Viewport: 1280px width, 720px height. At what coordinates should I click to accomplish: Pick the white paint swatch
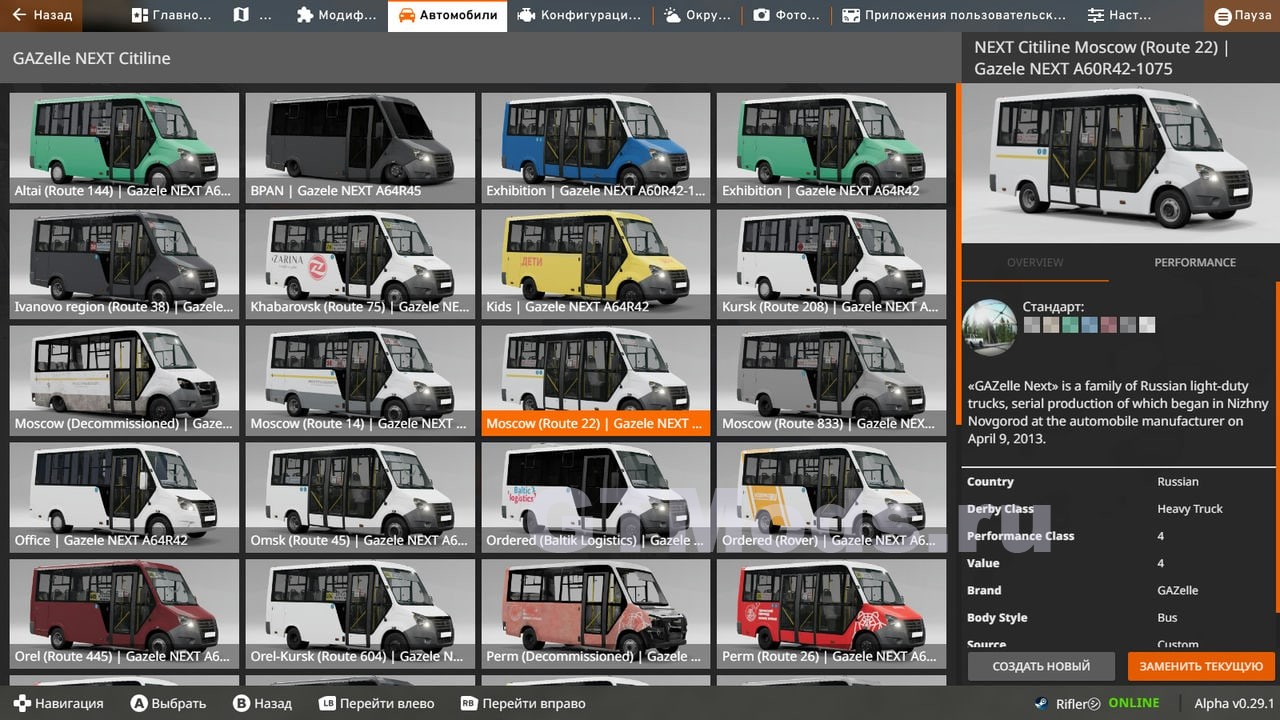(1147, 325)
